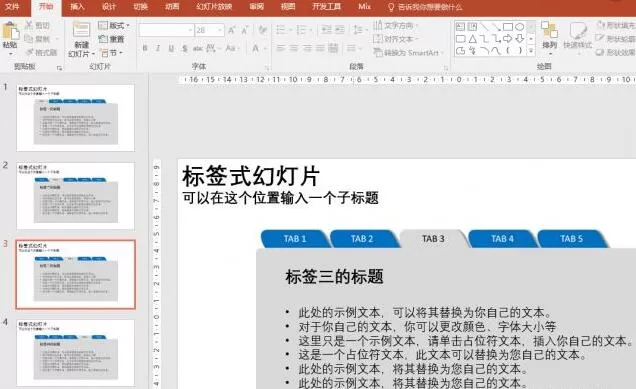Toggle align text left

click(281, 48)
